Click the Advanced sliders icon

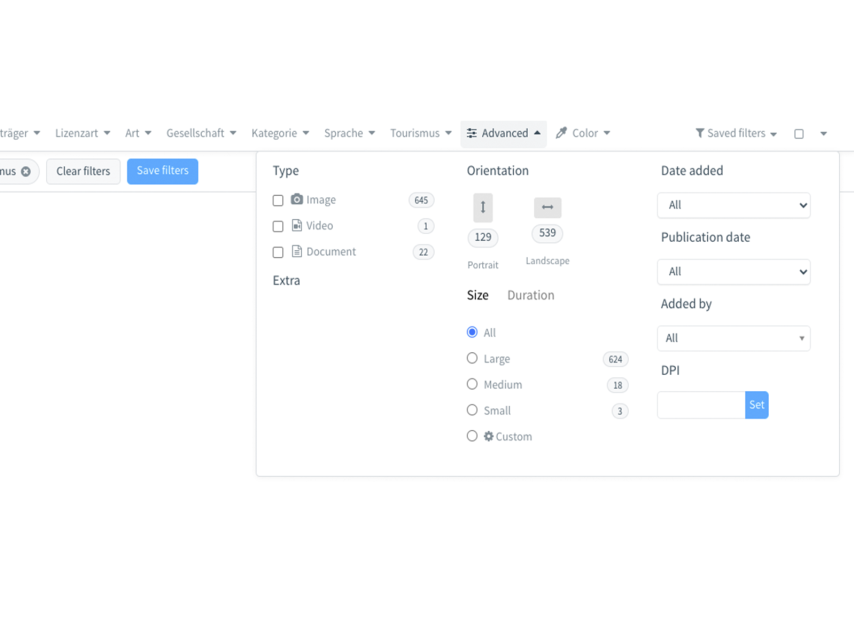click(x=472, y=133)
